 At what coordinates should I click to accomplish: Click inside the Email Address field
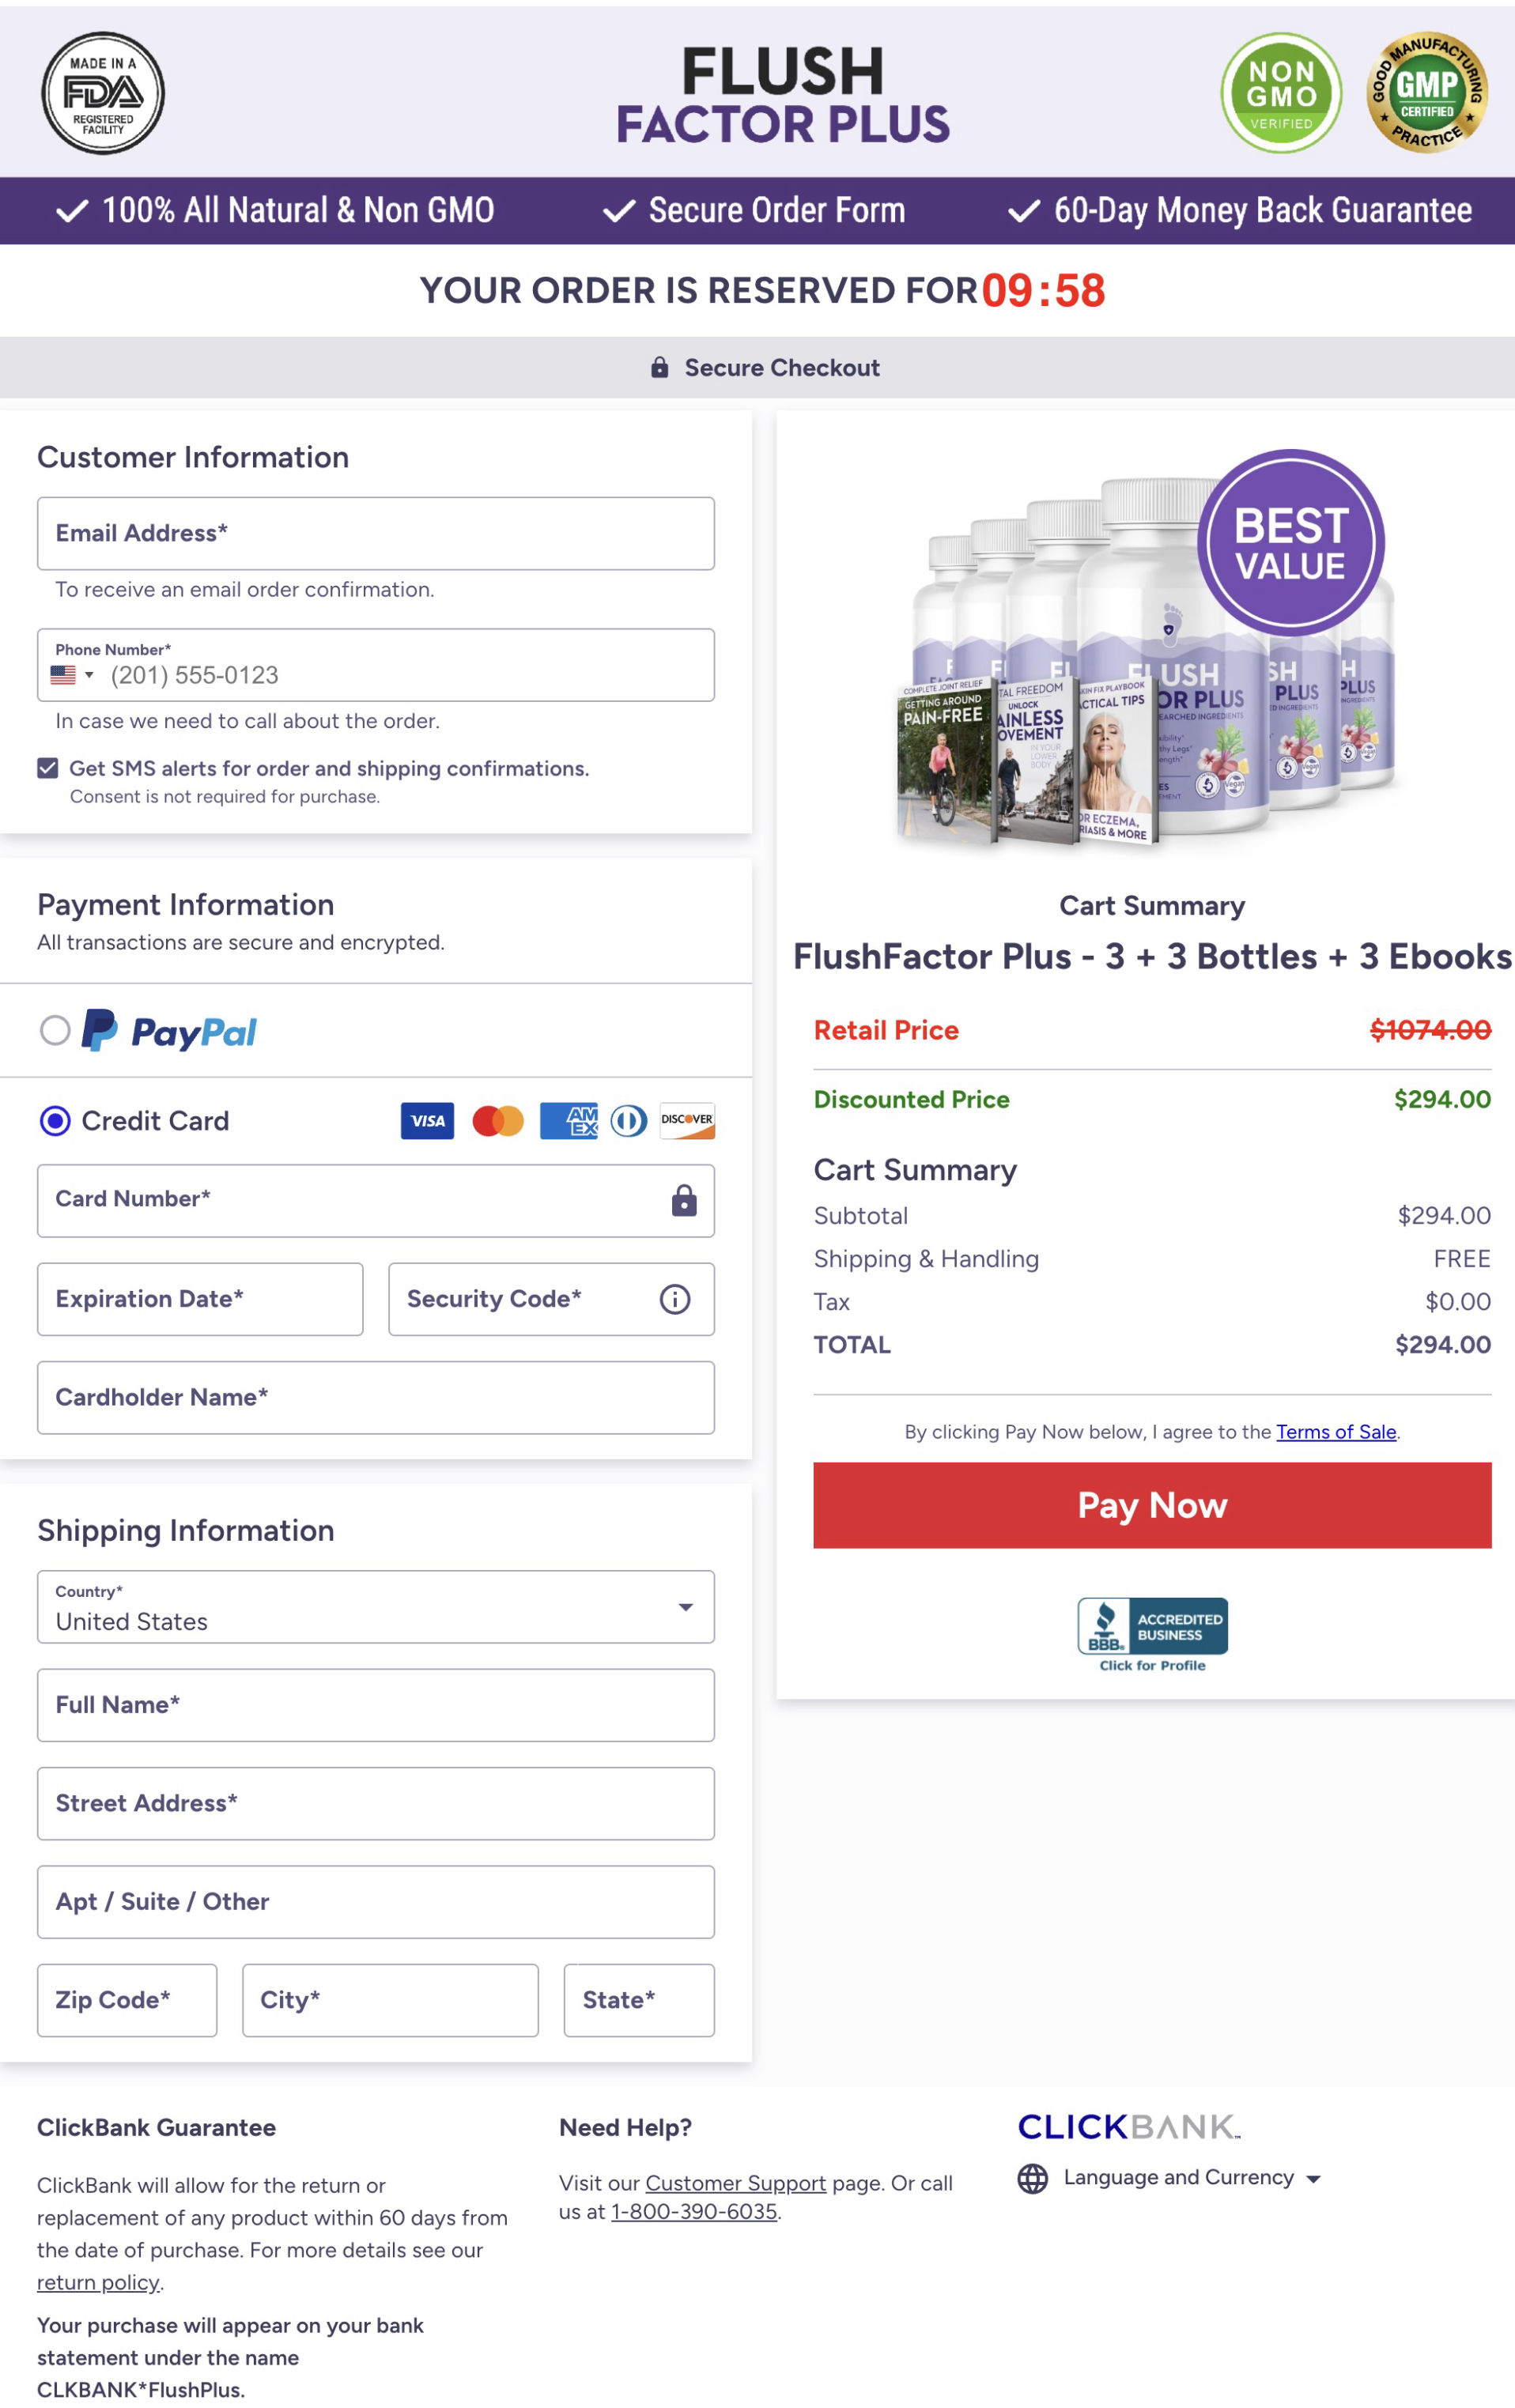point(376,533)
